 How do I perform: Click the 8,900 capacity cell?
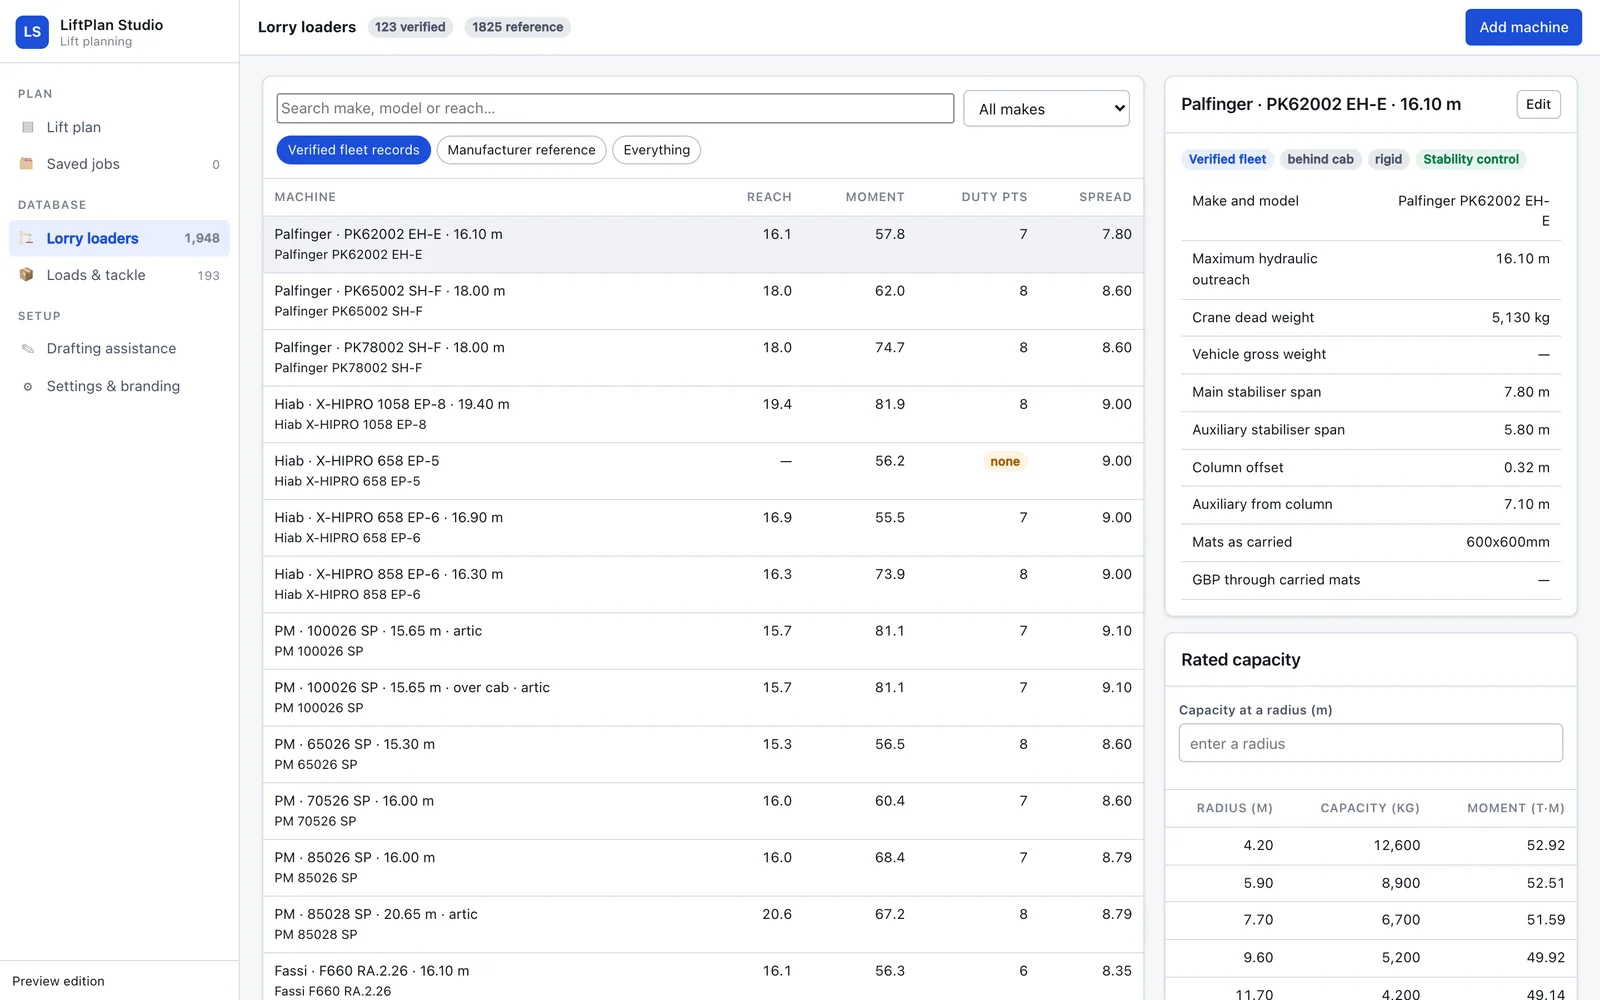pyautogui.click(x=1400, y=883)
